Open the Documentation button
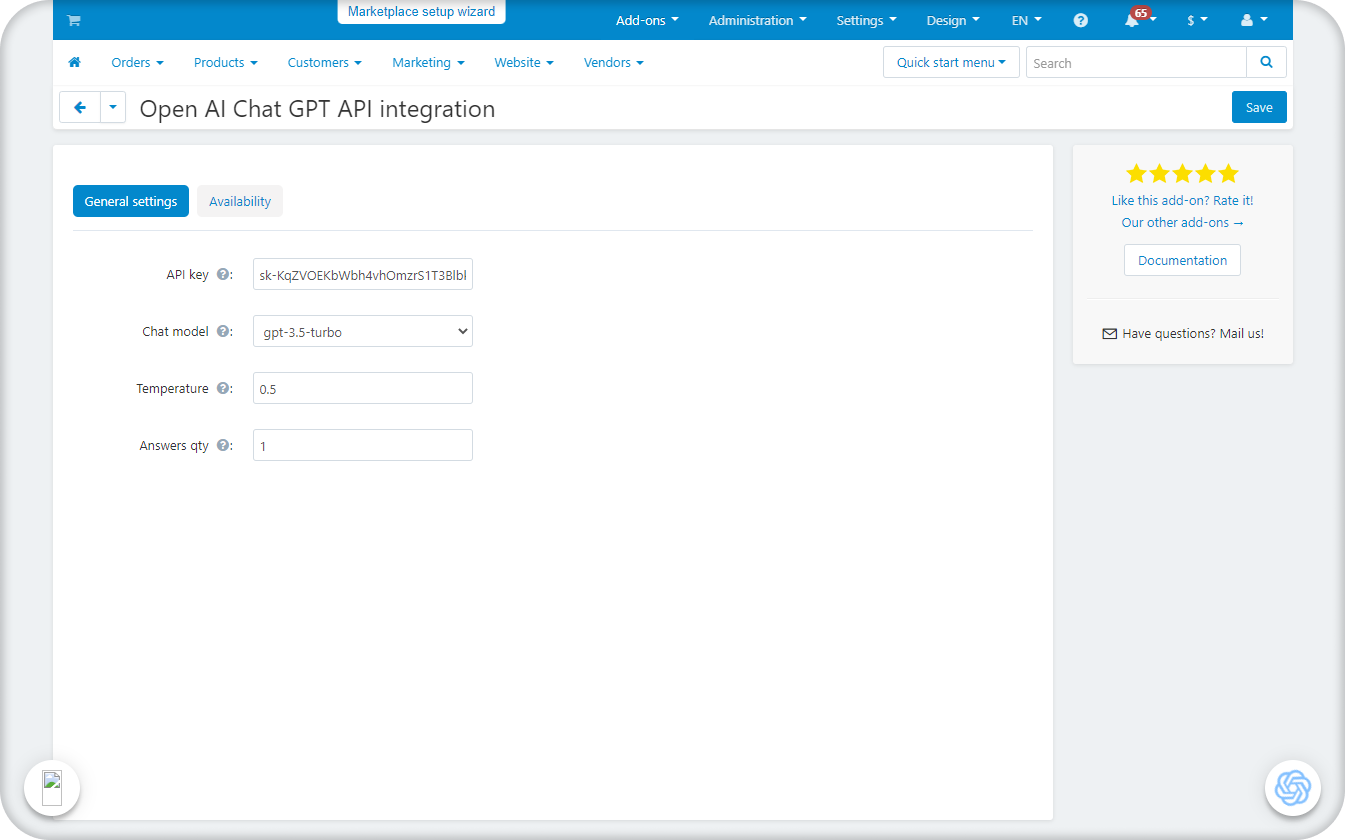 [1182, 260]
